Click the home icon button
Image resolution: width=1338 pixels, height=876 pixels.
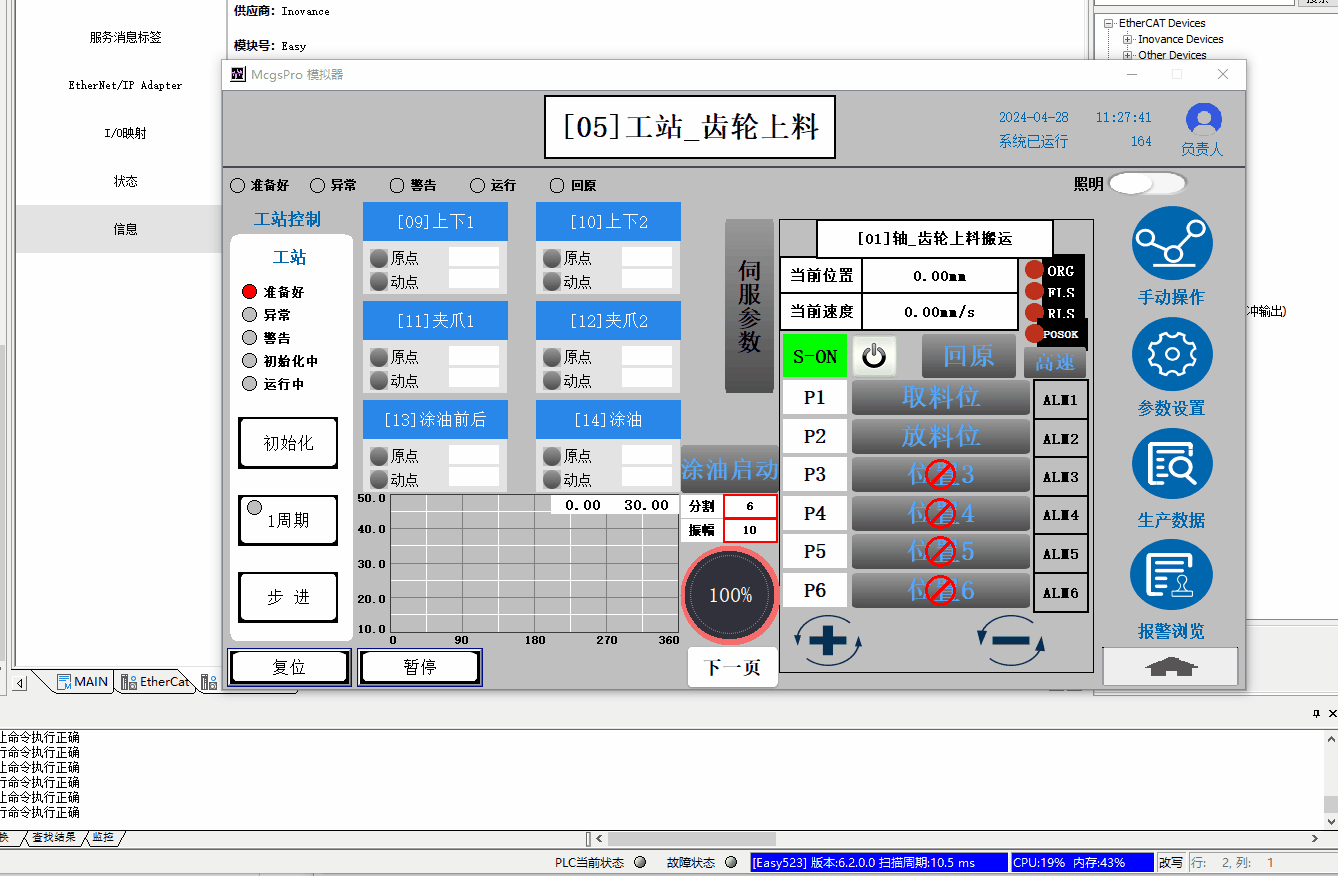click(1171, 667)
